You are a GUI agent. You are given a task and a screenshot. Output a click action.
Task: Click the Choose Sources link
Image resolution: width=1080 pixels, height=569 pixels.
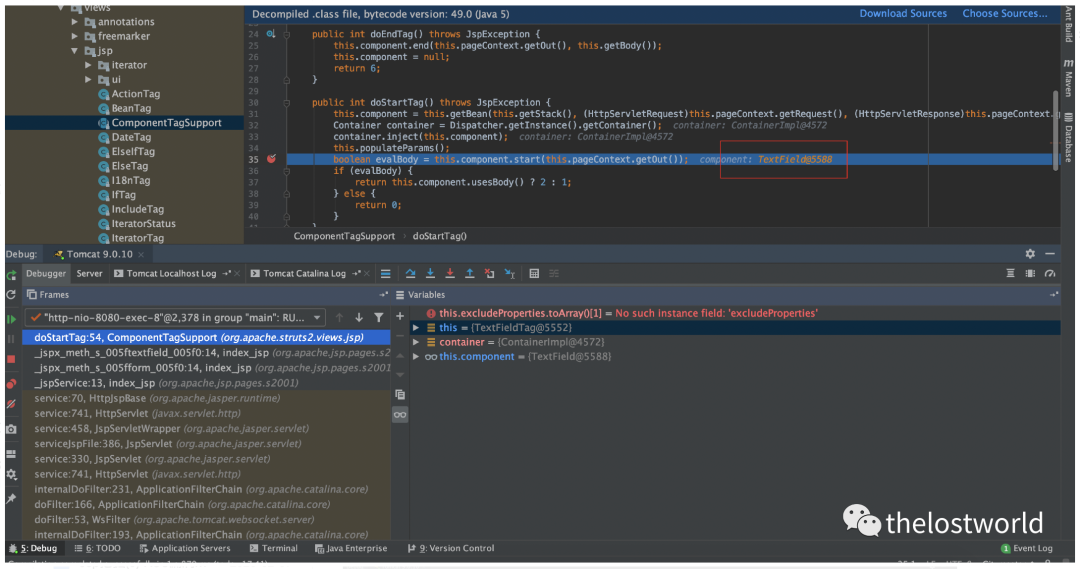tap(1005, 13)
